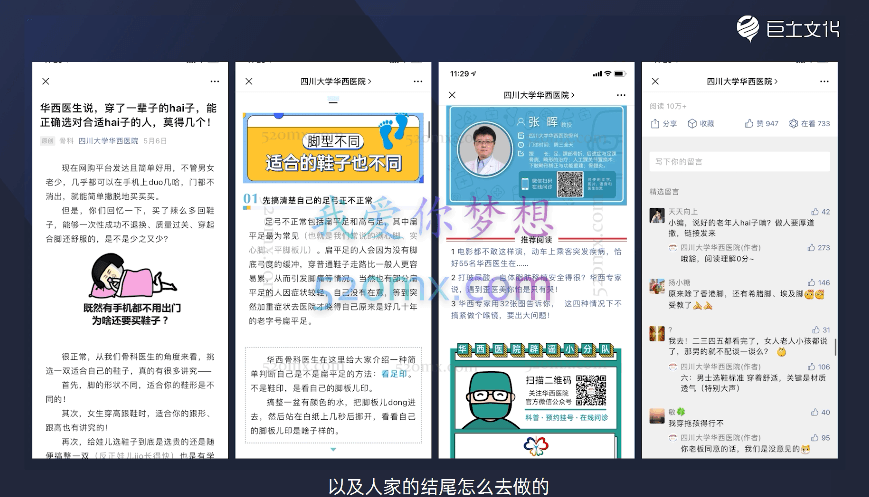Tap the blue footprints icon on the banner

click(394, 130)
